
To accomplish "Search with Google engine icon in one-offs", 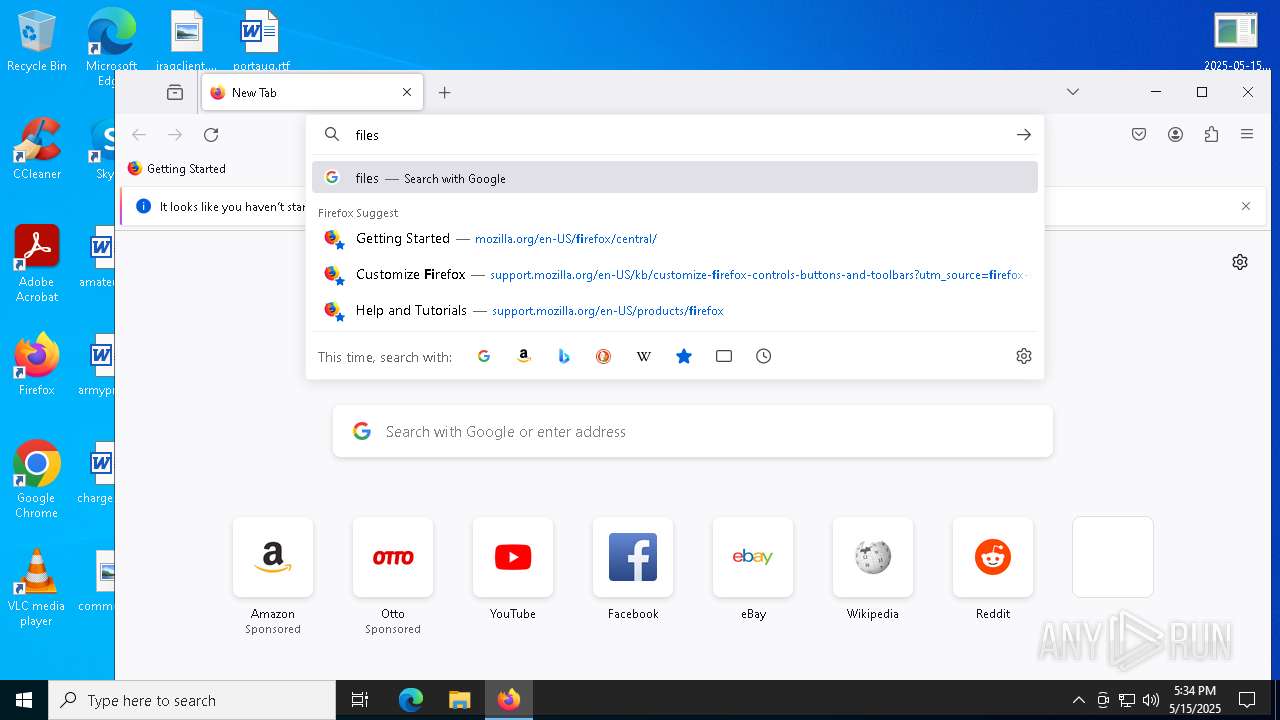I will pos(484,356).
